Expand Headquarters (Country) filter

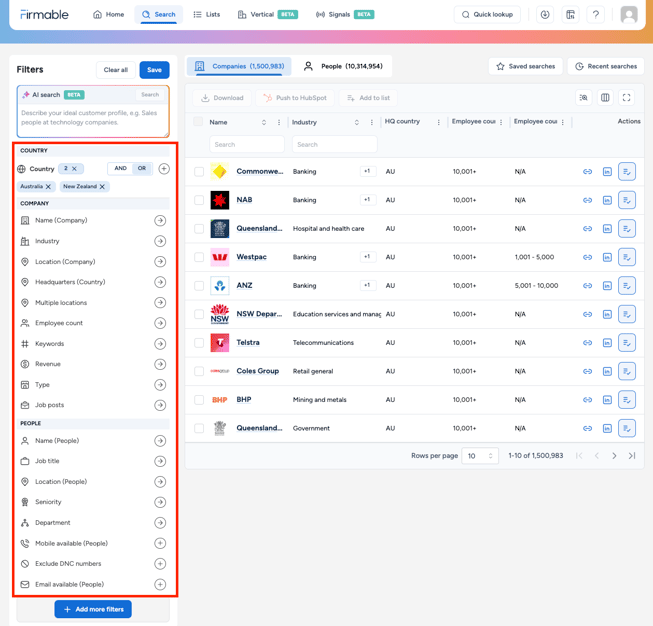pyautogui.click(x=160, y=282)
